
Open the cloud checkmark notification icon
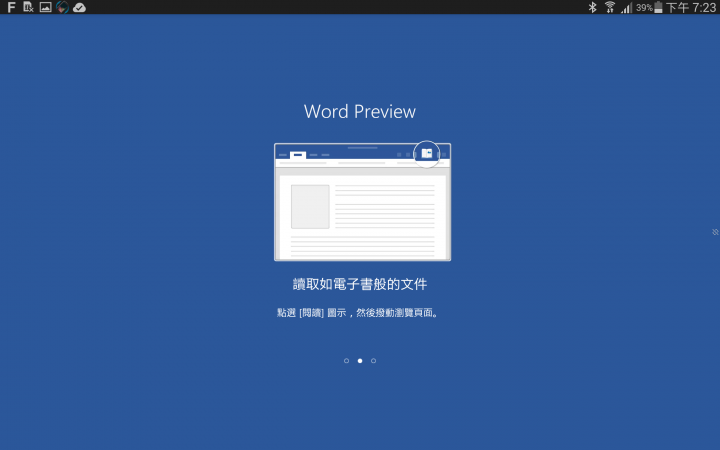pyautogui.click(x=79, y=7)
